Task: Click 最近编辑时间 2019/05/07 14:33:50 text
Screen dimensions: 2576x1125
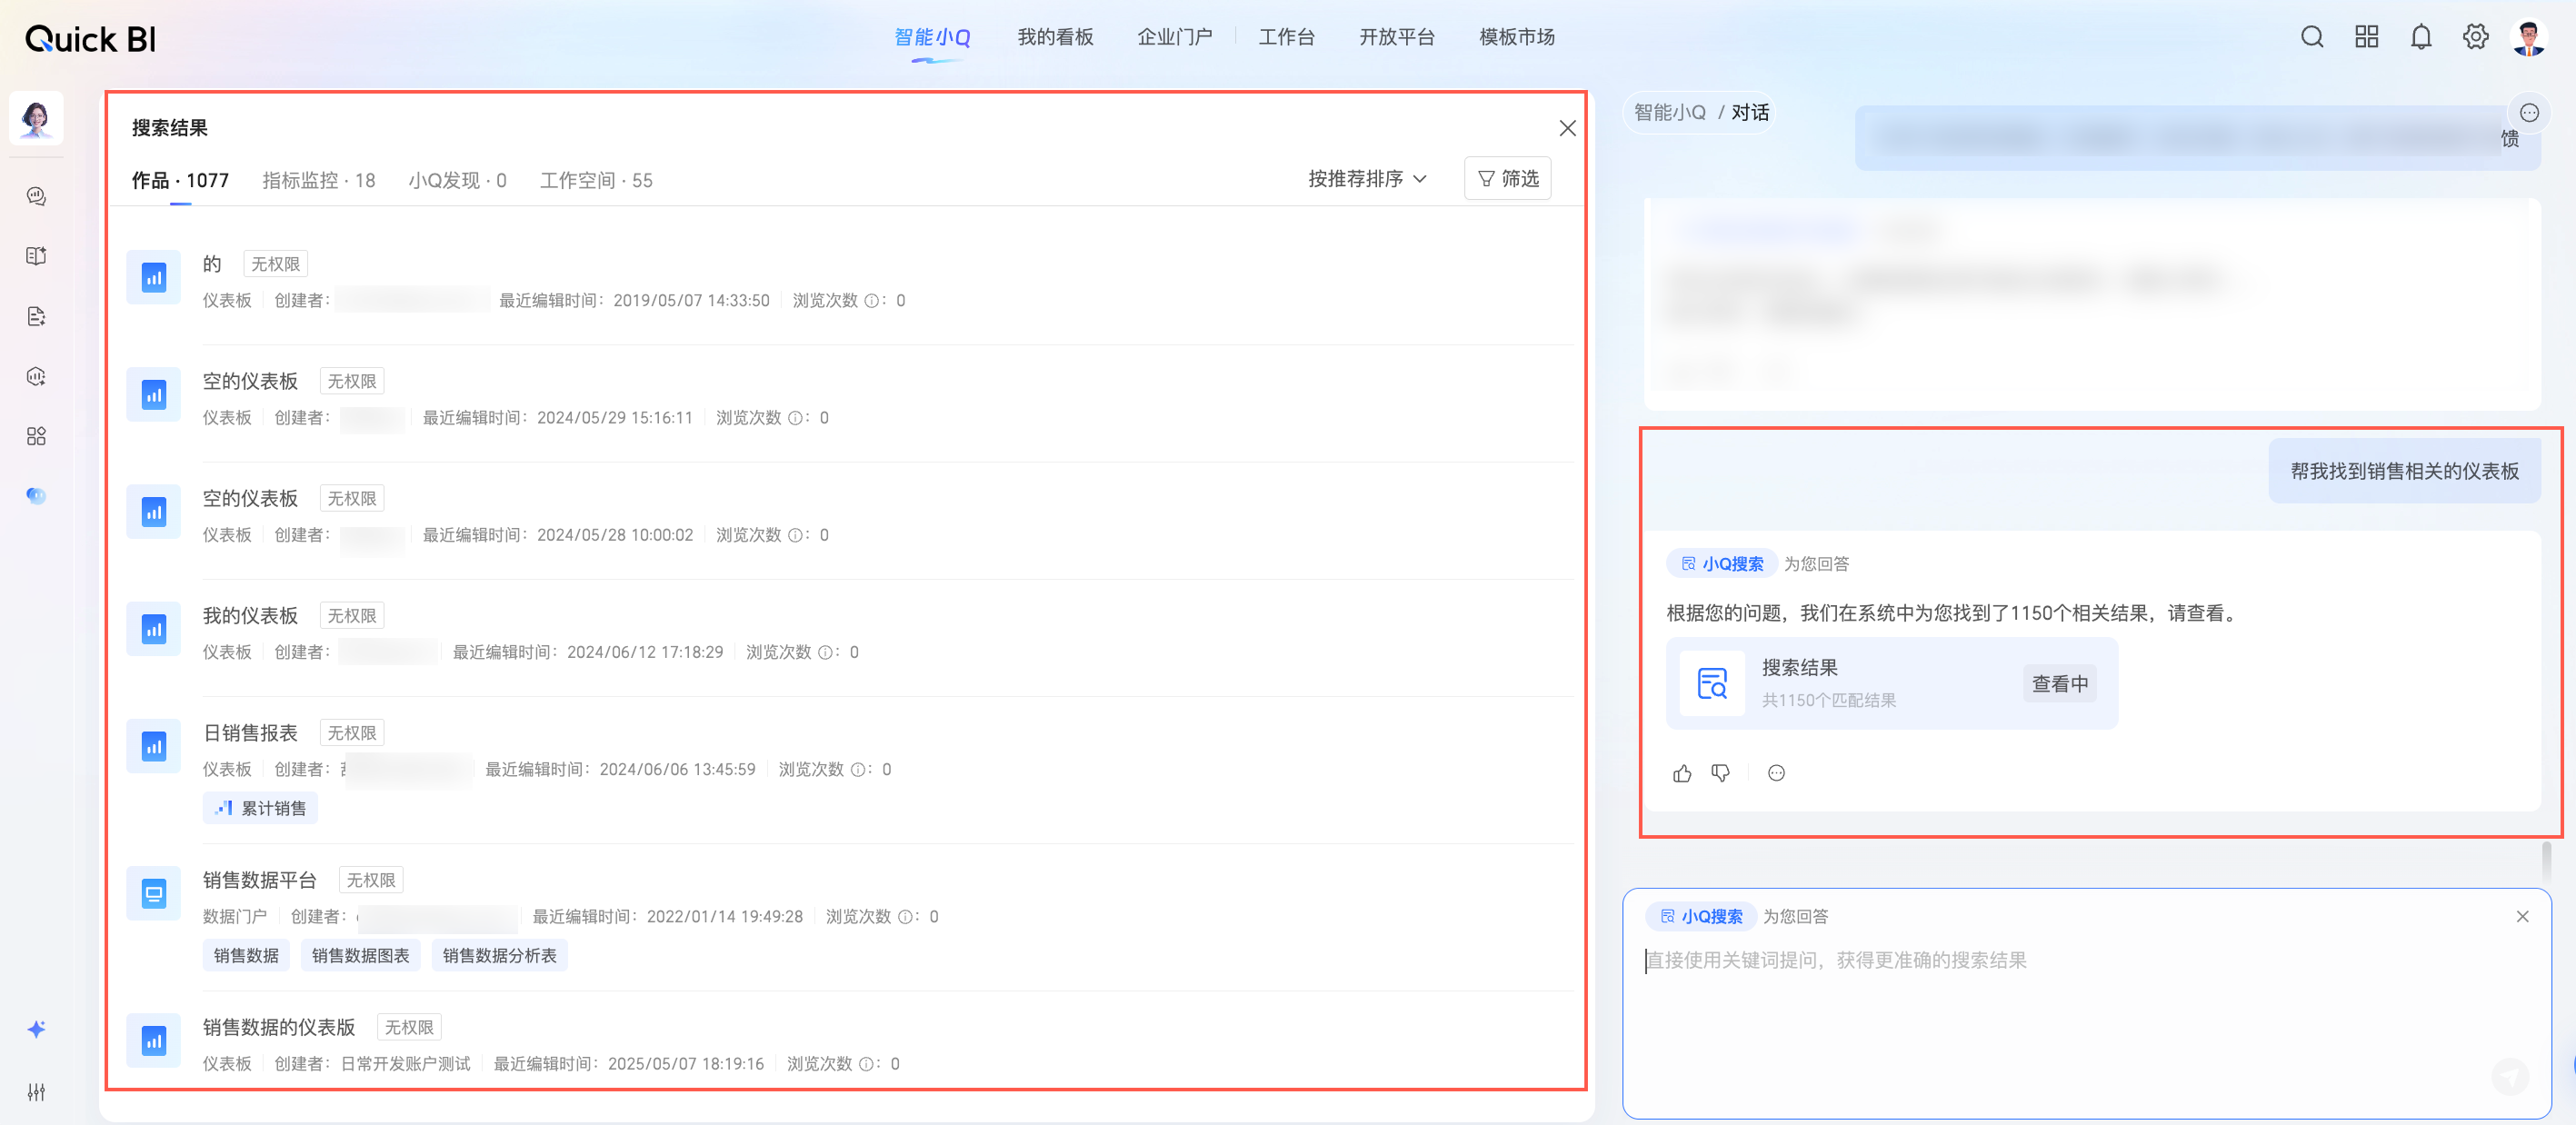Action: (x=634, y=300)
